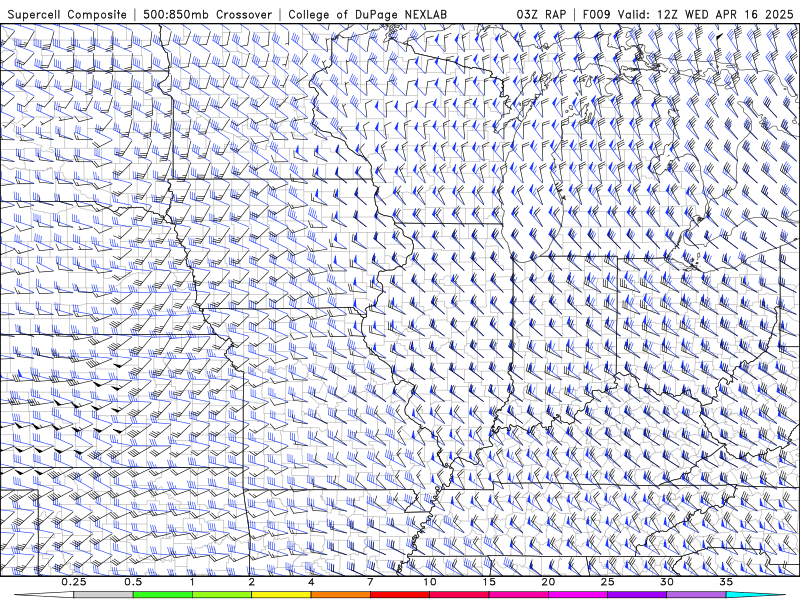Click the '0.5' legend value
Image resolution: width=800 pixels, height=600 pixels.
coord(133,582)
